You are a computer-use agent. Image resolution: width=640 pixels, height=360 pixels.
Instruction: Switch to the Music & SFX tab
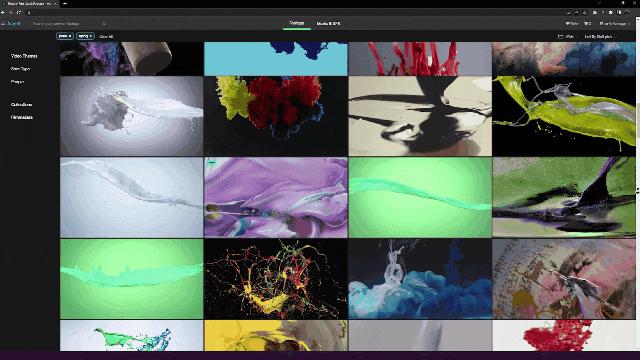click(328, 24)
